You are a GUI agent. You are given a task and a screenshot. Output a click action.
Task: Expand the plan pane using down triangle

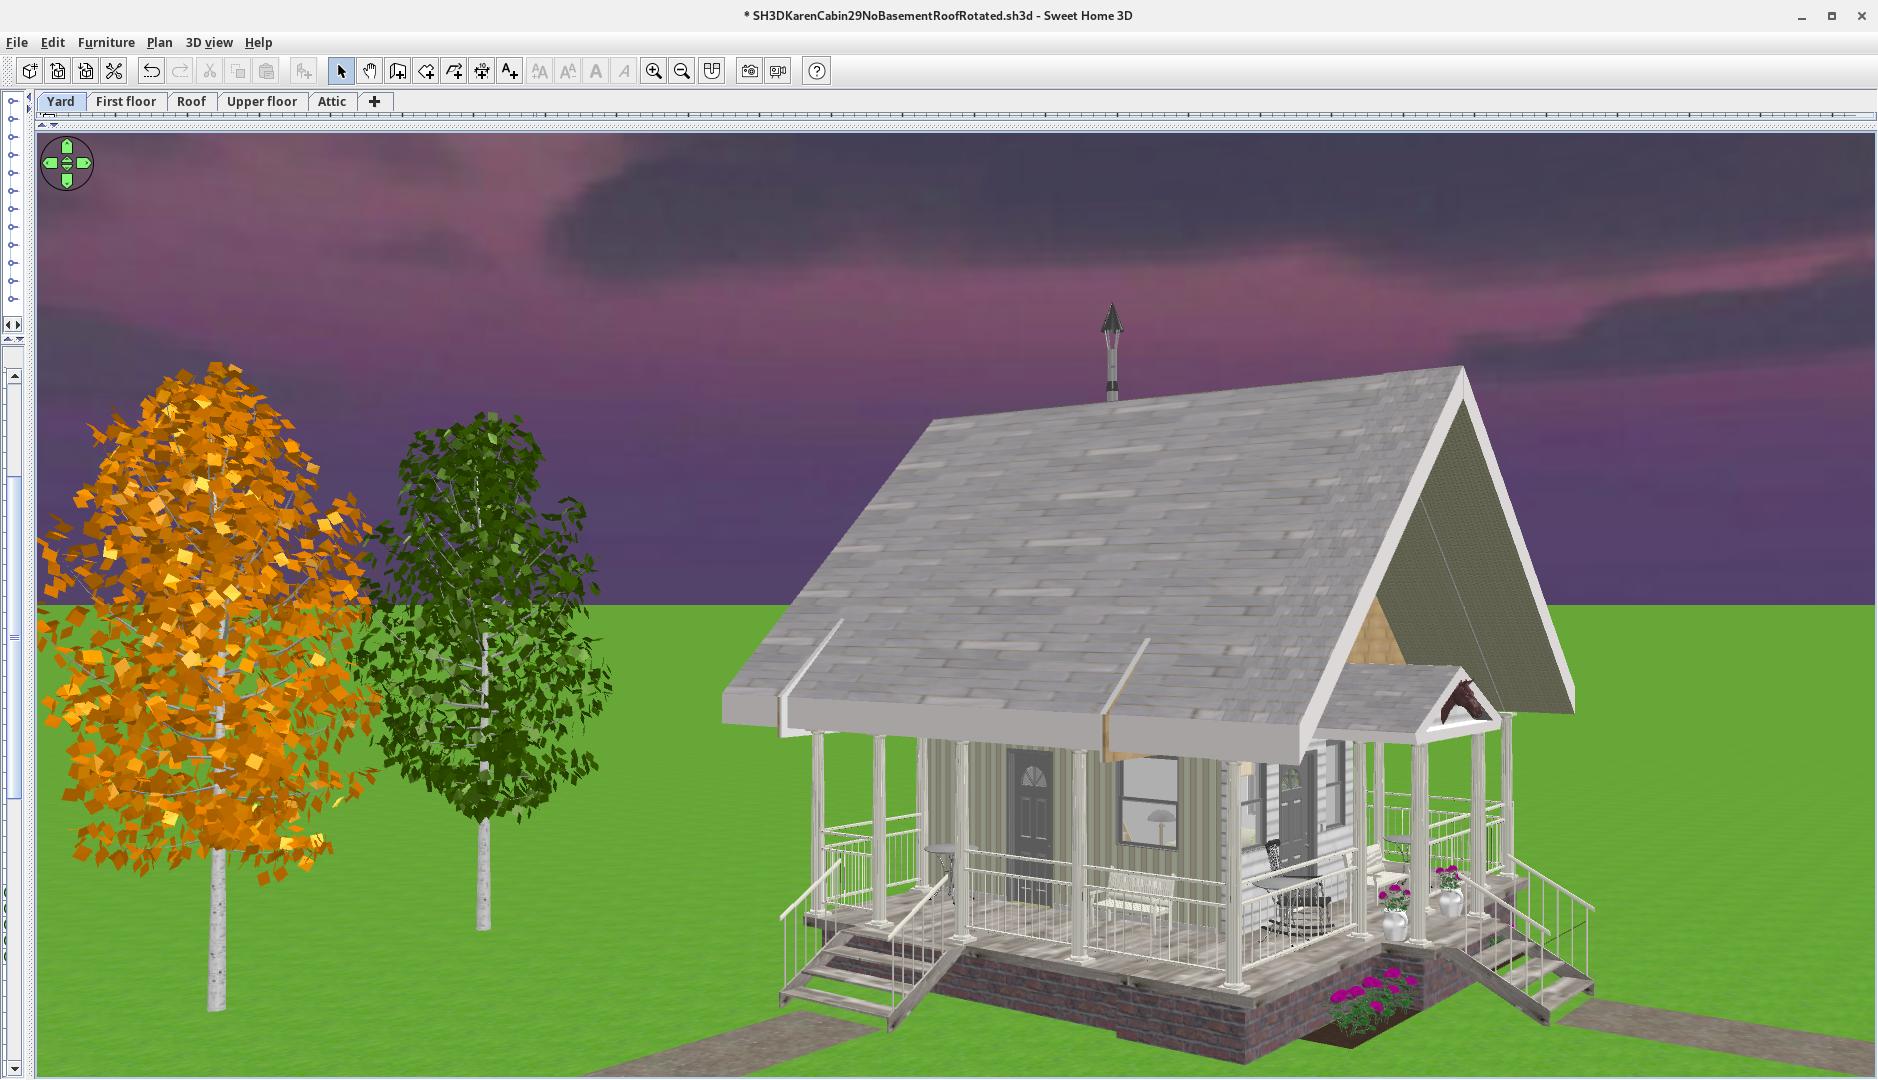53,124
